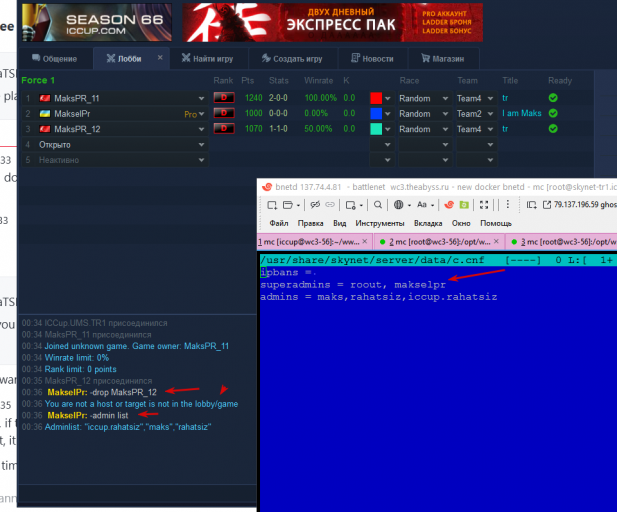Open the Файл menu

[x=279, y=223]
